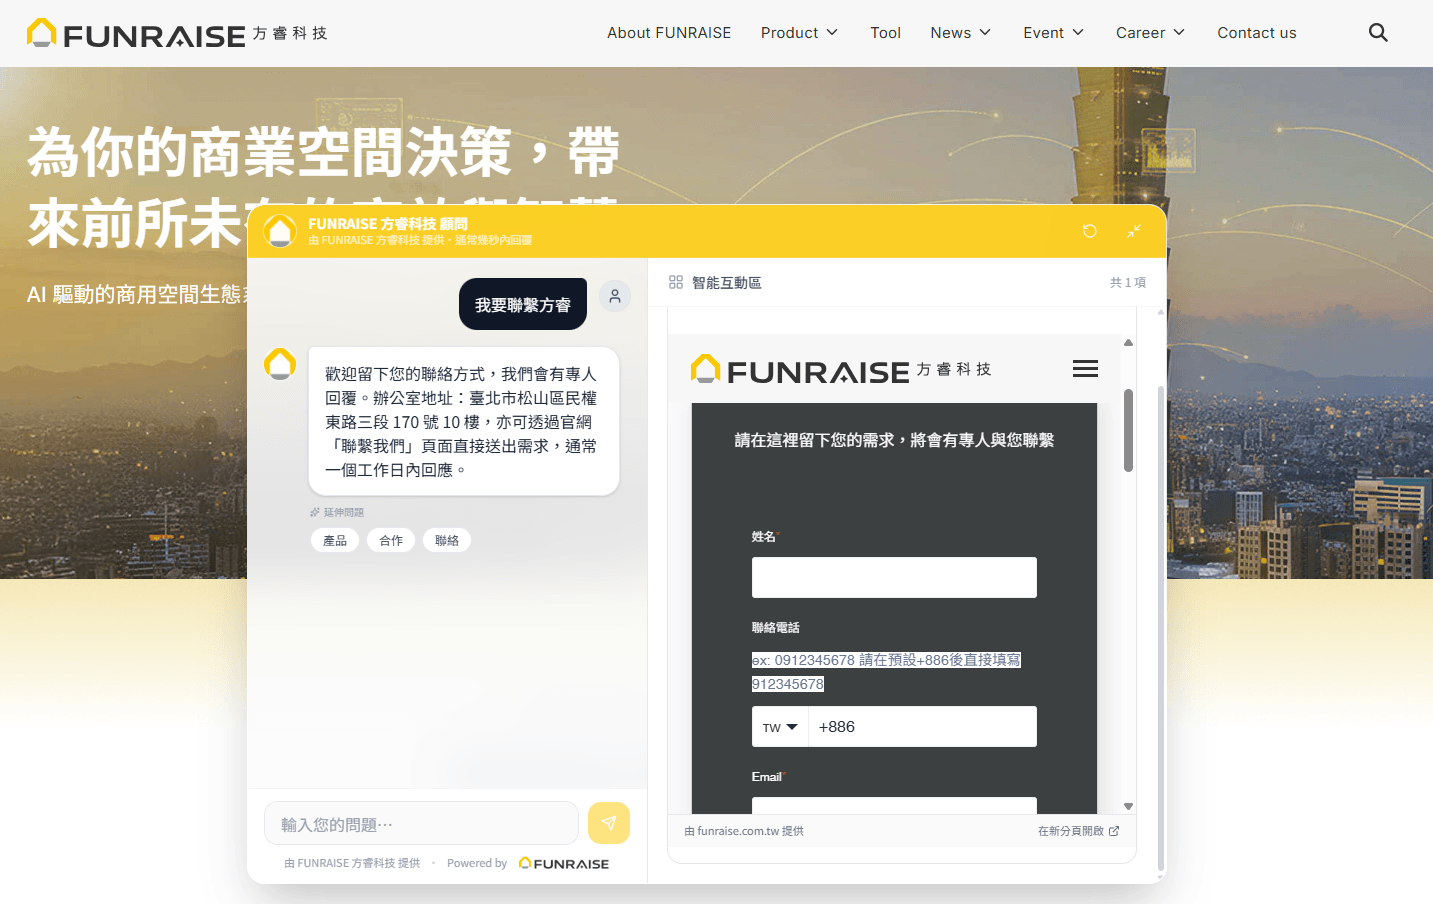
Task: Click the user avatar icon beside the sent message
Action: [x=615, y=296]
